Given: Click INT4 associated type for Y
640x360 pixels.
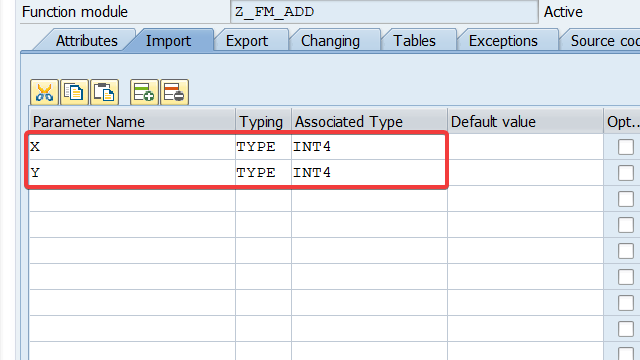Looking at the screenshot, I should (369, 173).
